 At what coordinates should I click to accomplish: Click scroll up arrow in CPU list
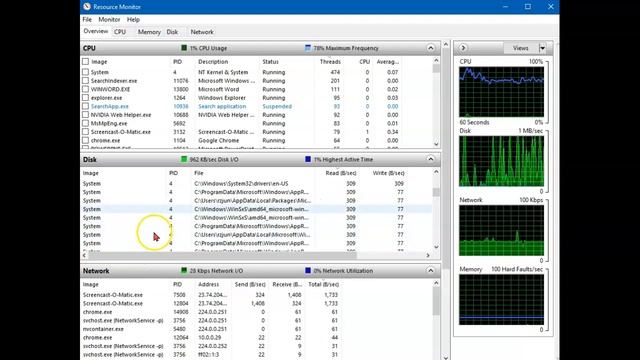(x=436, y=61)
